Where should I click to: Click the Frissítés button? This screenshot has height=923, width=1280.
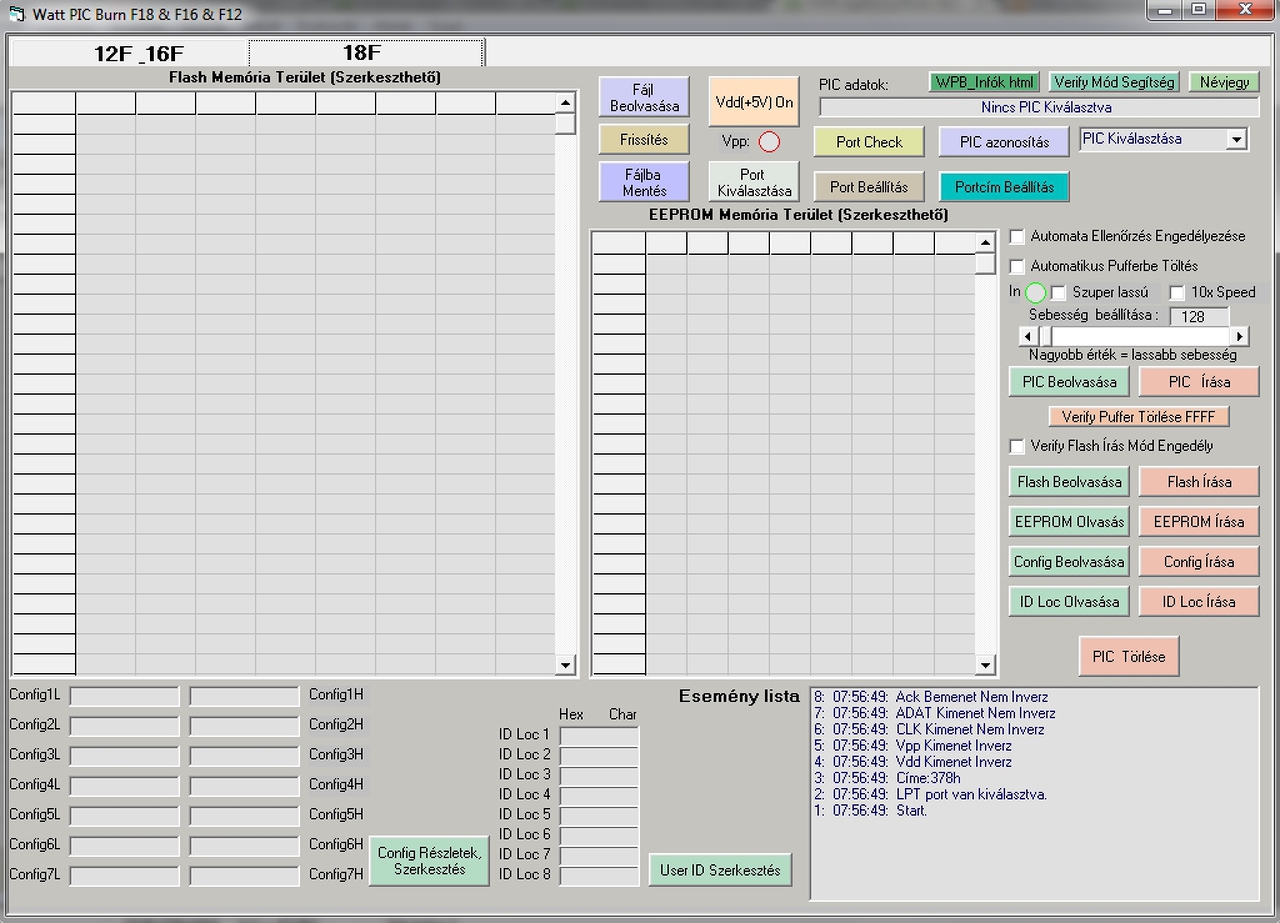644,140
